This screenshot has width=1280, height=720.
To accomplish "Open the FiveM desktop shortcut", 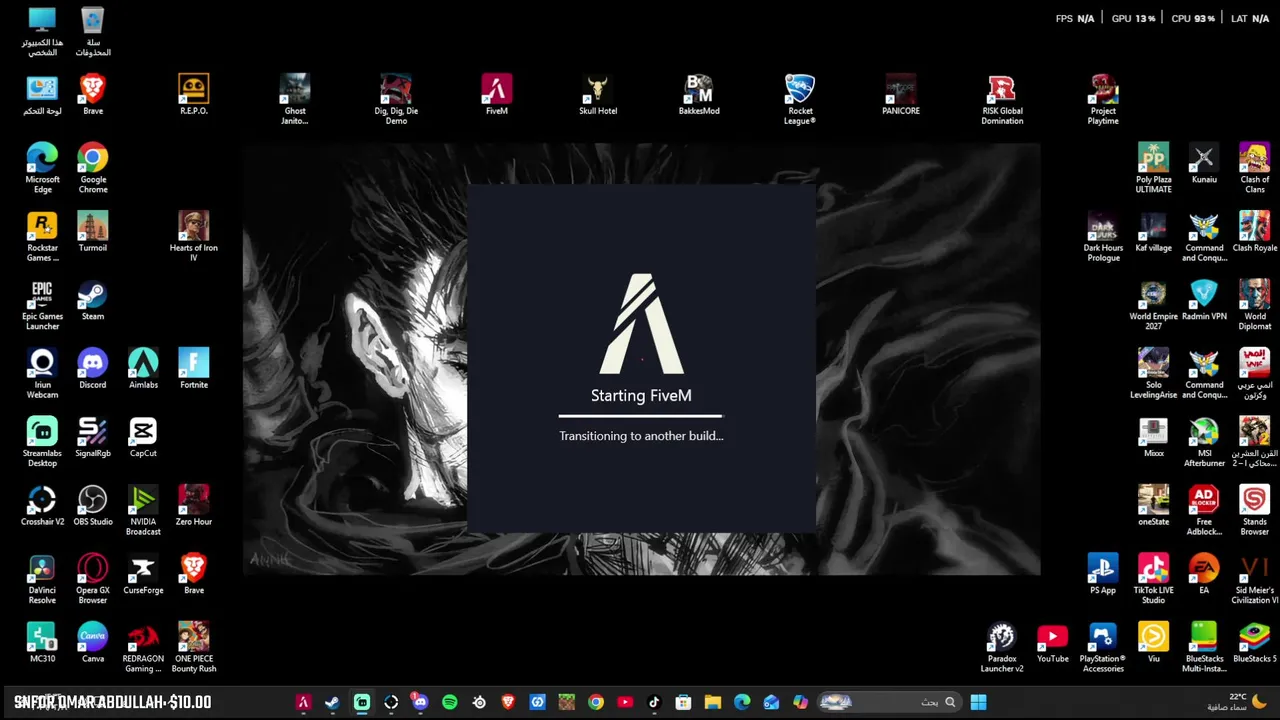I will [x=497, y=95].
